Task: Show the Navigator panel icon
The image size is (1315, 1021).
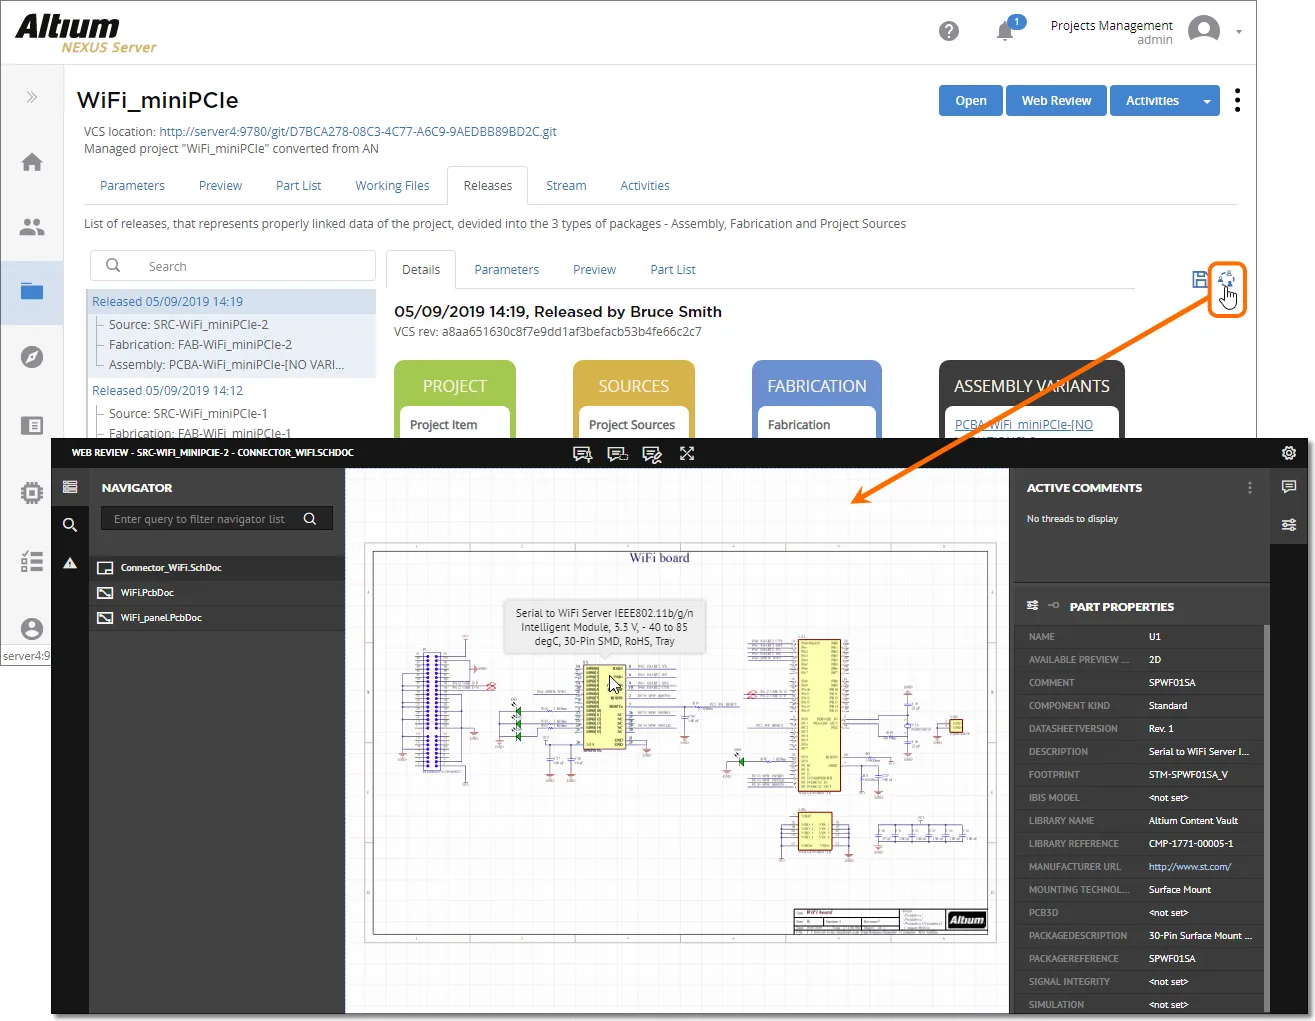Action: click(x=70, y=487)
